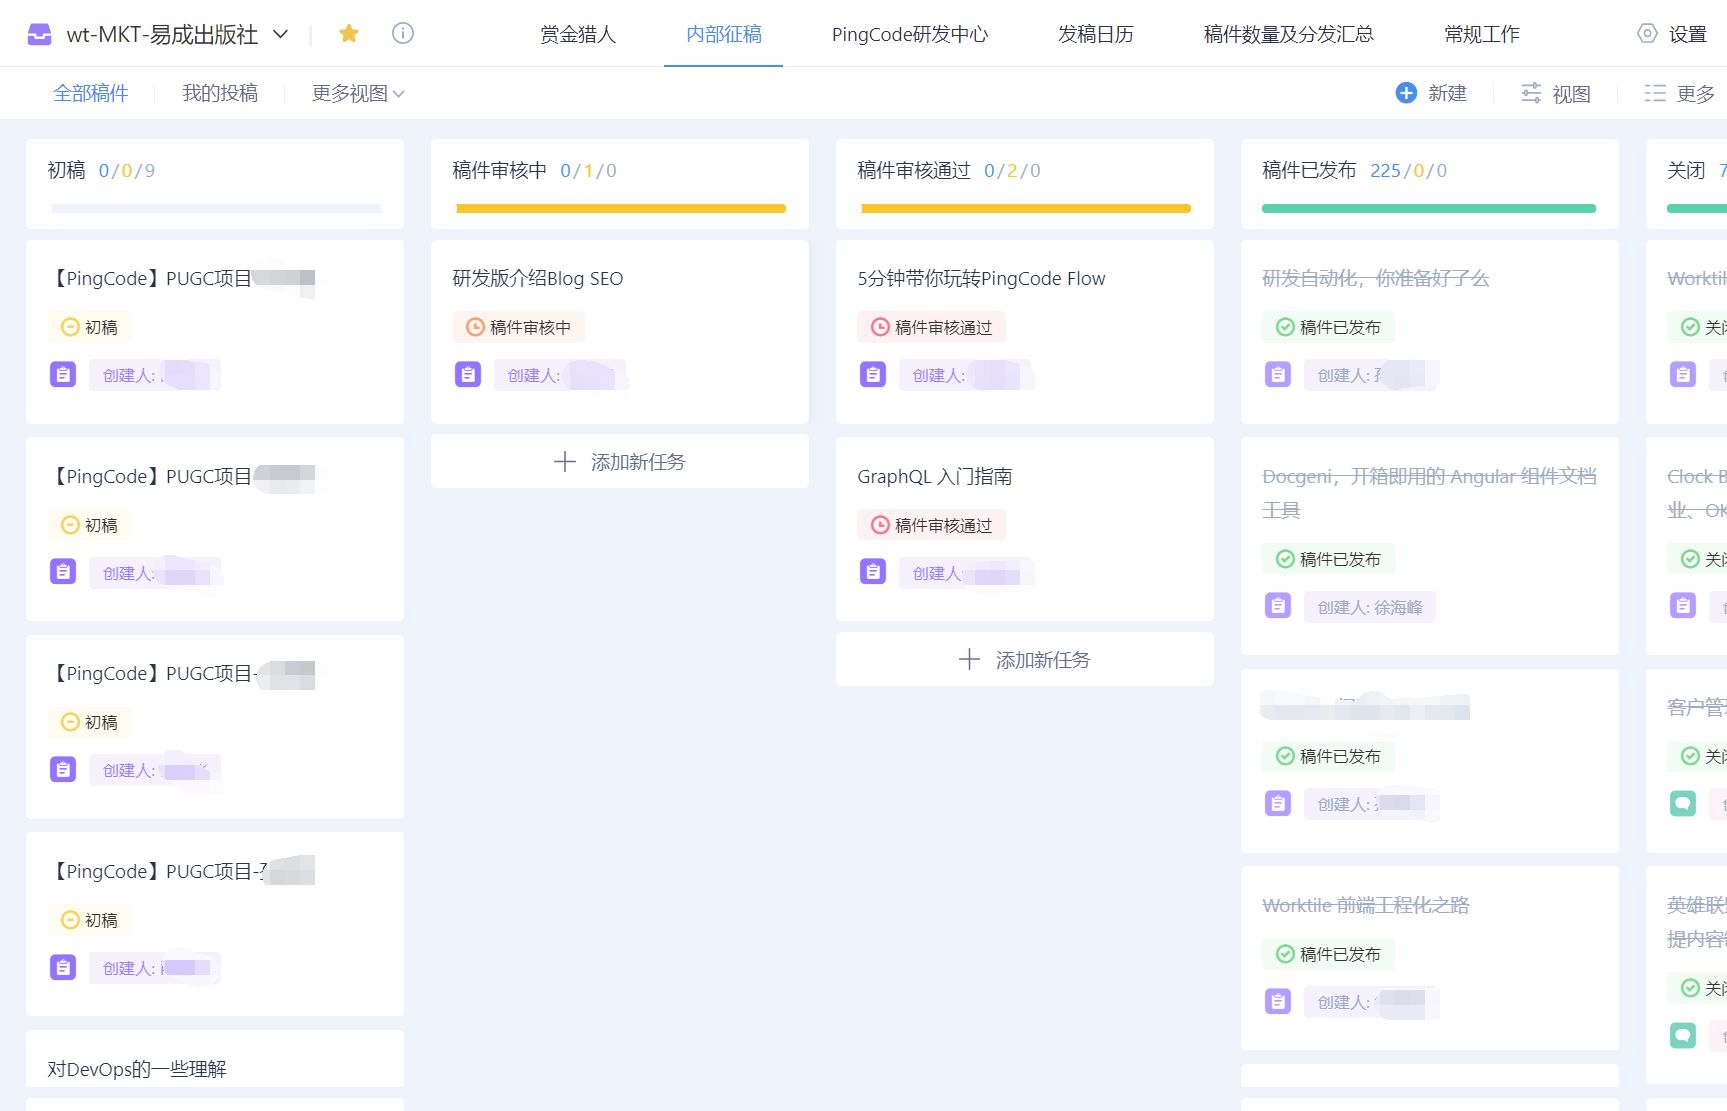
Task: Switch to 我的投稿 view
Action: point(220,93)
